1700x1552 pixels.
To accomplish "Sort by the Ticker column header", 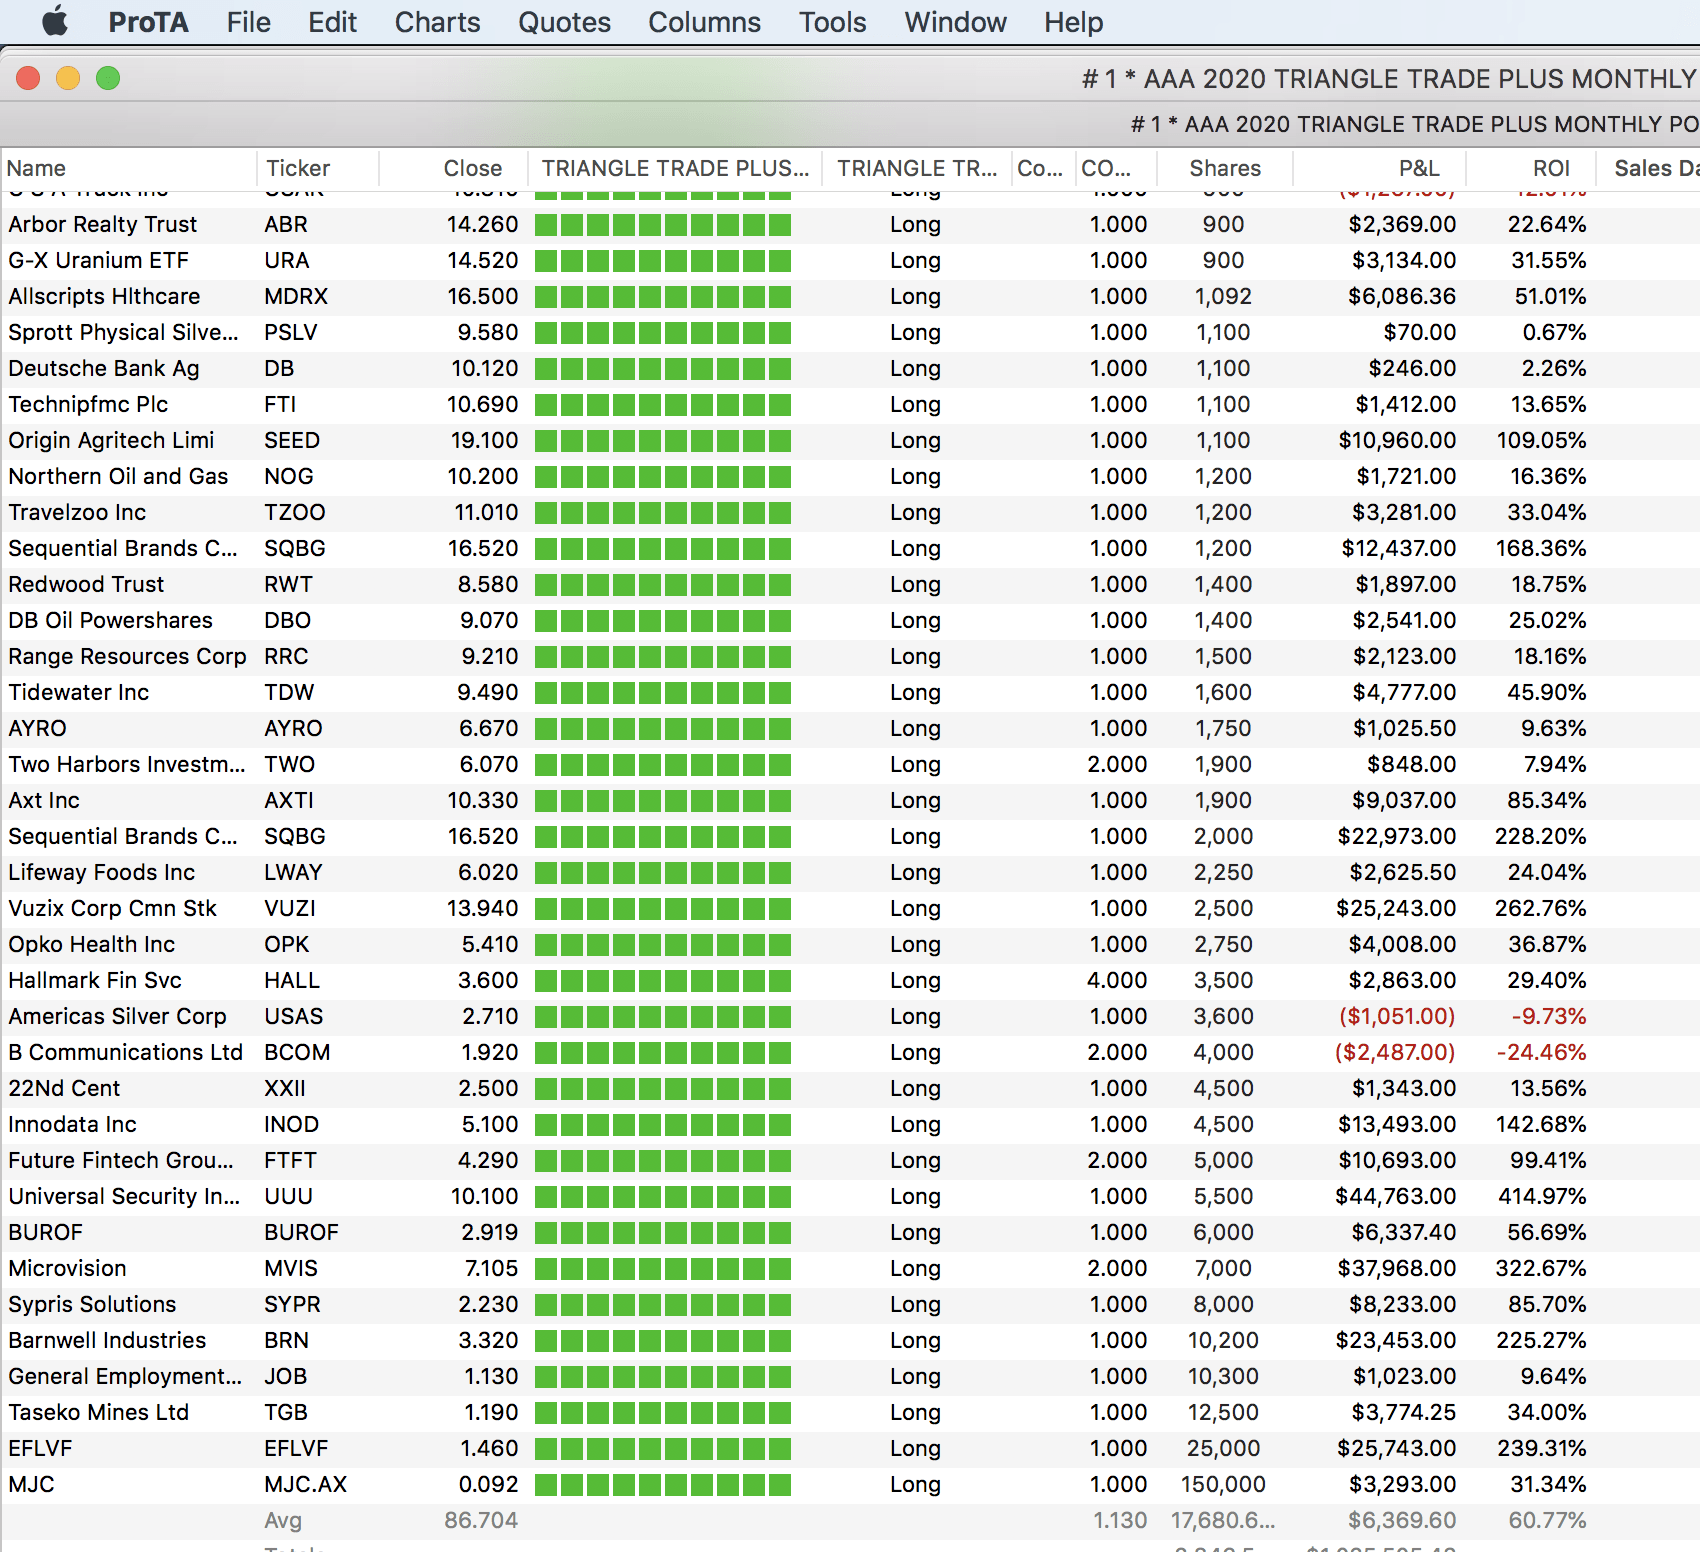I will pos(318,168).
